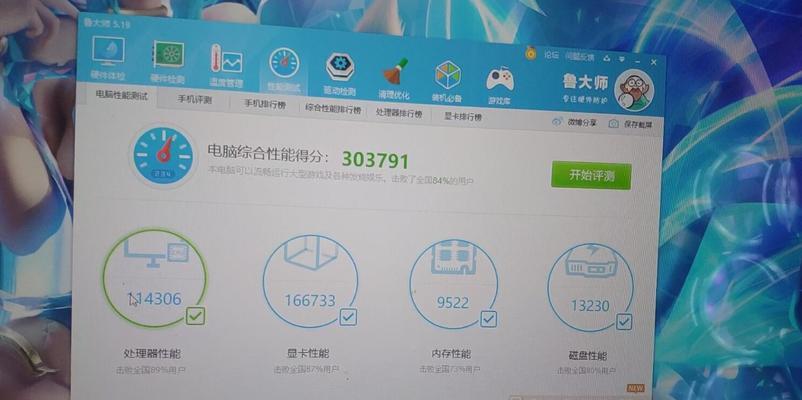Viewport: 802px width, 400px height.
Task: Click the monitor icon in processor circle
Action: coord(157,252)
